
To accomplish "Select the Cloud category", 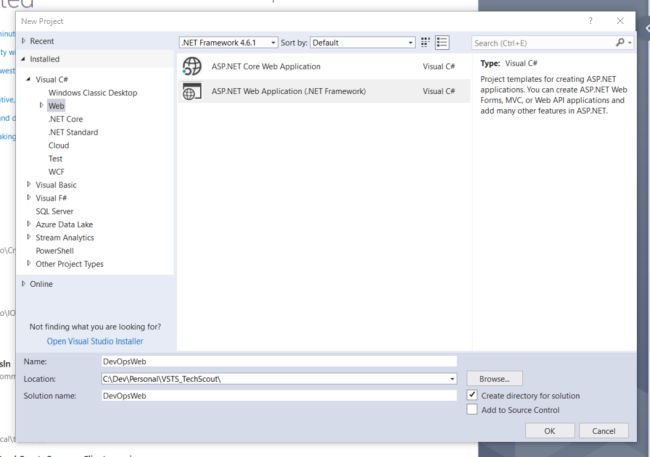I will click(x=58, y=146).
